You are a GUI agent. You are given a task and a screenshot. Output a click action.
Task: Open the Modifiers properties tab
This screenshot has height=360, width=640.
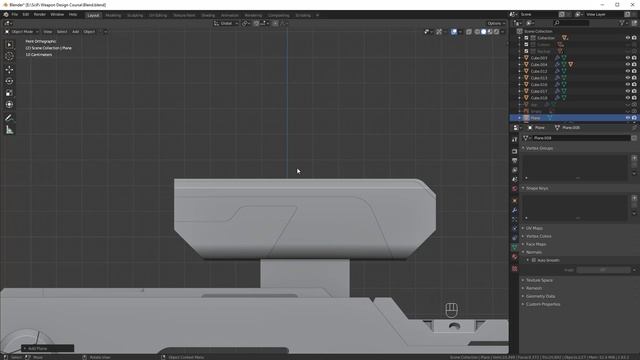514,210
